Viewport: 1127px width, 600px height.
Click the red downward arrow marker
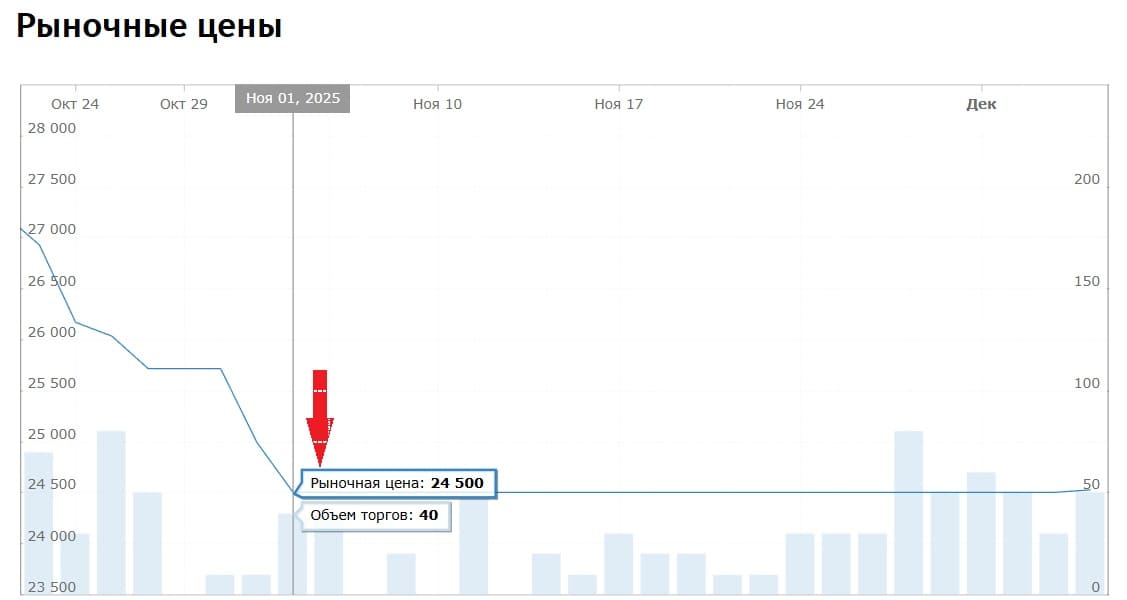(x=319, y=416)
